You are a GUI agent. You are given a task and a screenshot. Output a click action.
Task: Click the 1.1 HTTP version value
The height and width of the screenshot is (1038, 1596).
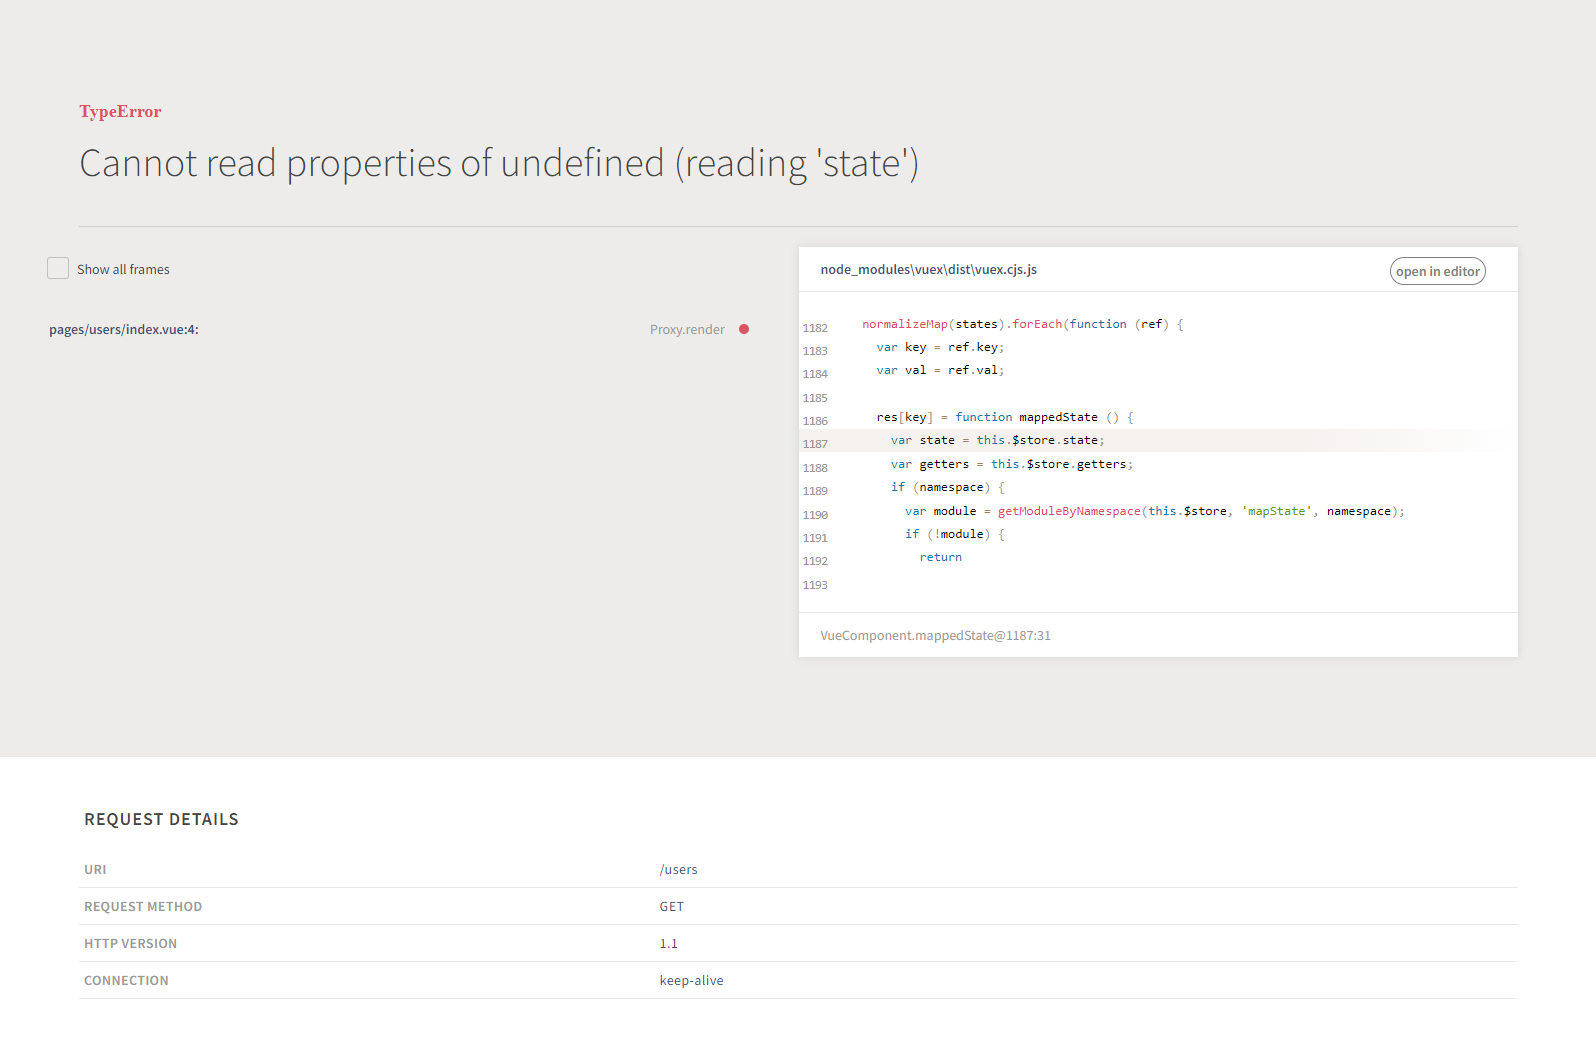668,943
